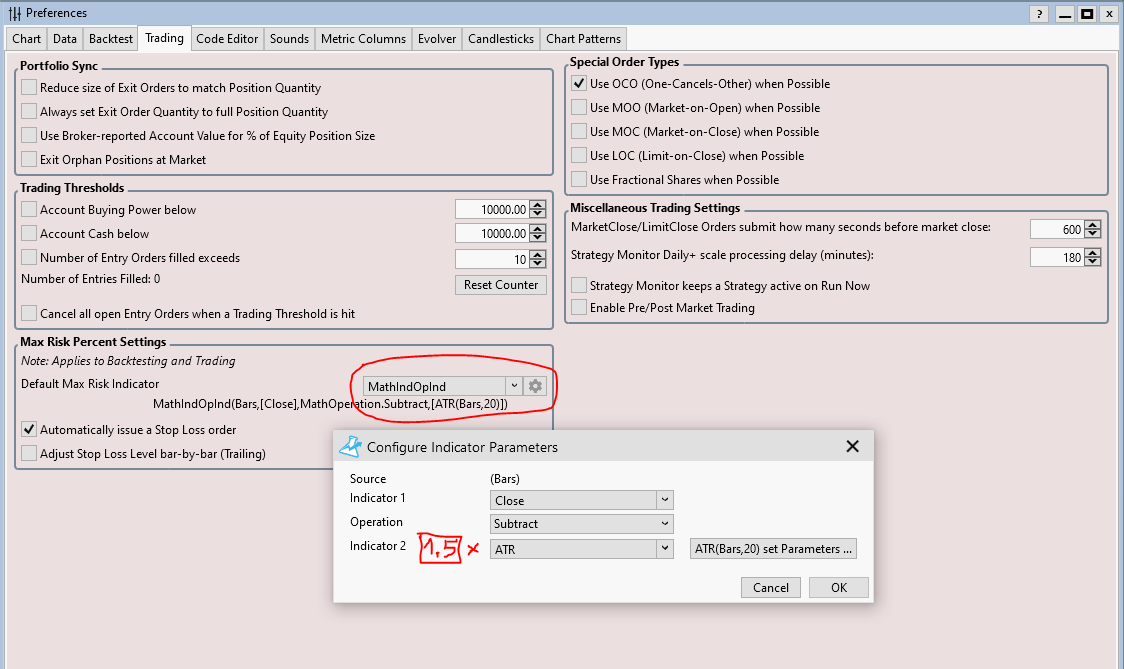The image size is (1124, 669).
Task: Uncheck Use OCO (One-Cancels-Other) when Possible
Action: point(578,84)
